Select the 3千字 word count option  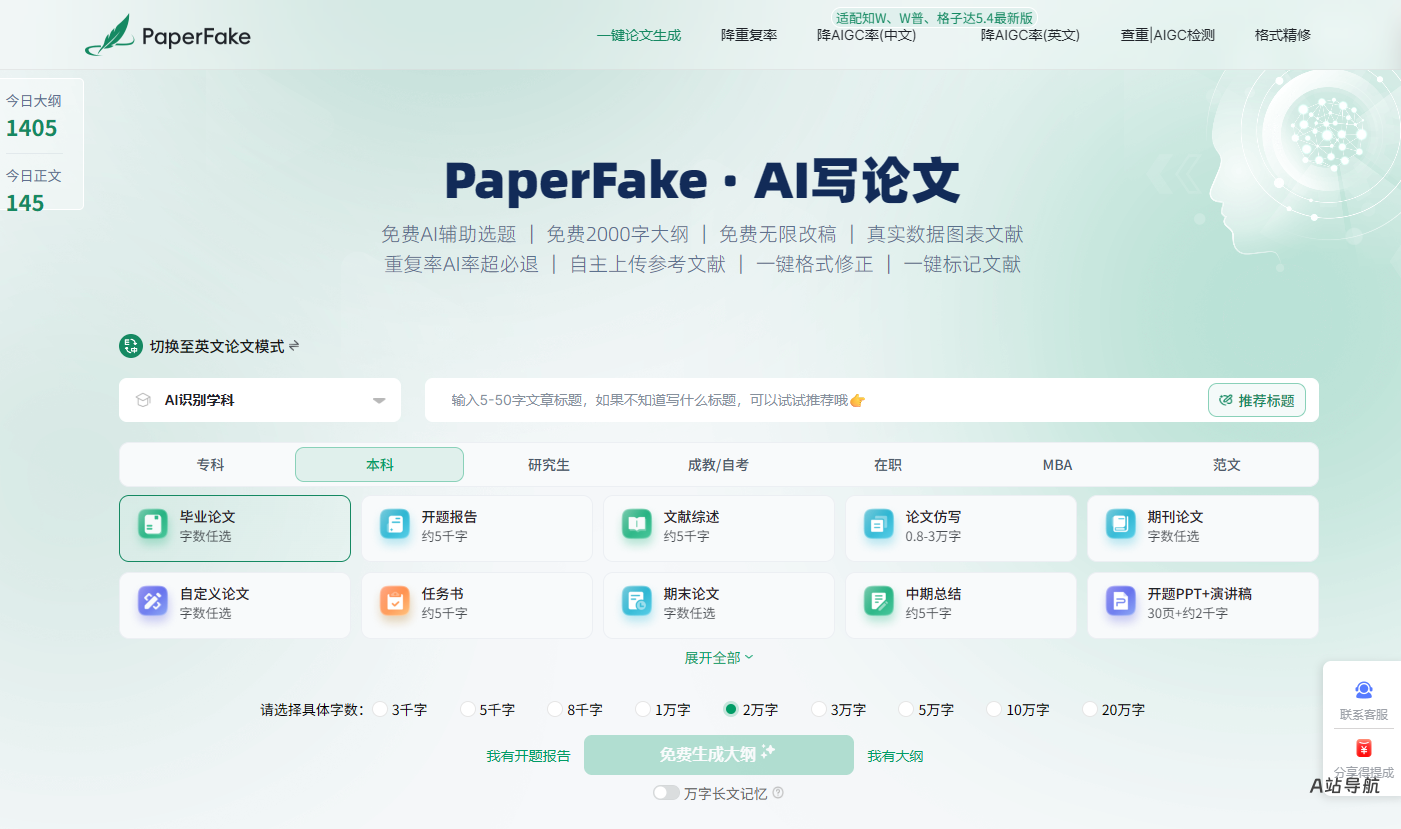[380, 709]
